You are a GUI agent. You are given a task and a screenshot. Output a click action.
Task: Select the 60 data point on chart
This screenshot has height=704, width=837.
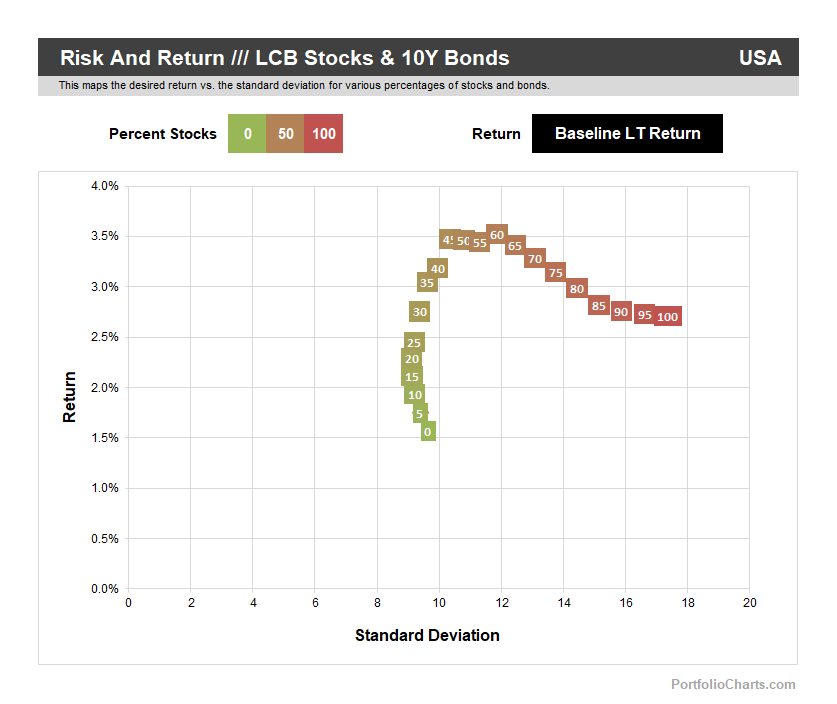497,235
